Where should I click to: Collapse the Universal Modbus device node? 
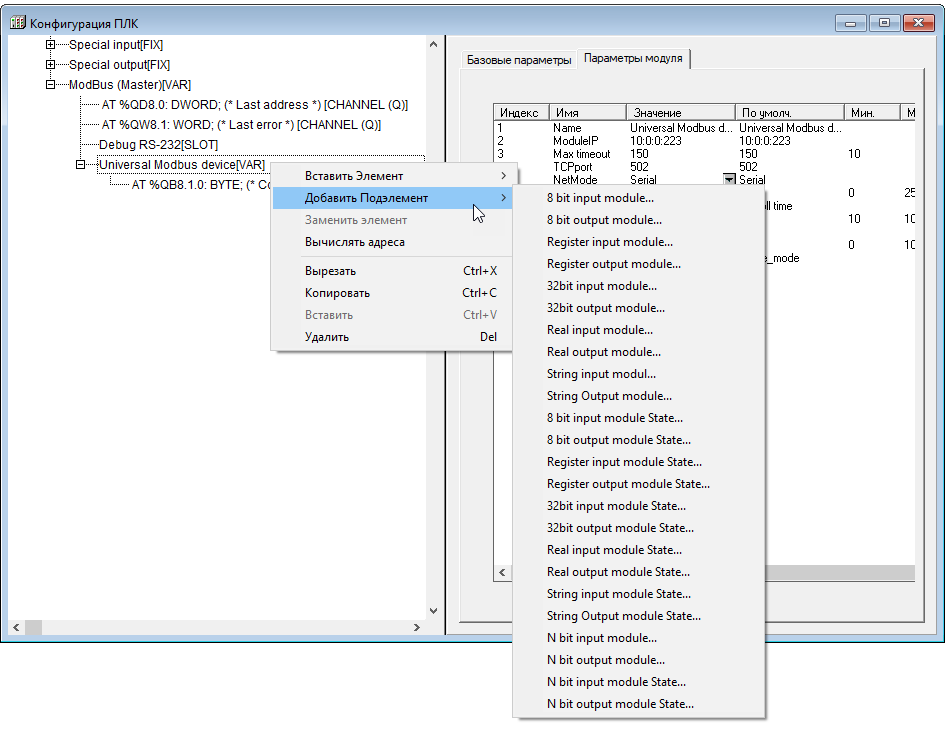(80, 165)
